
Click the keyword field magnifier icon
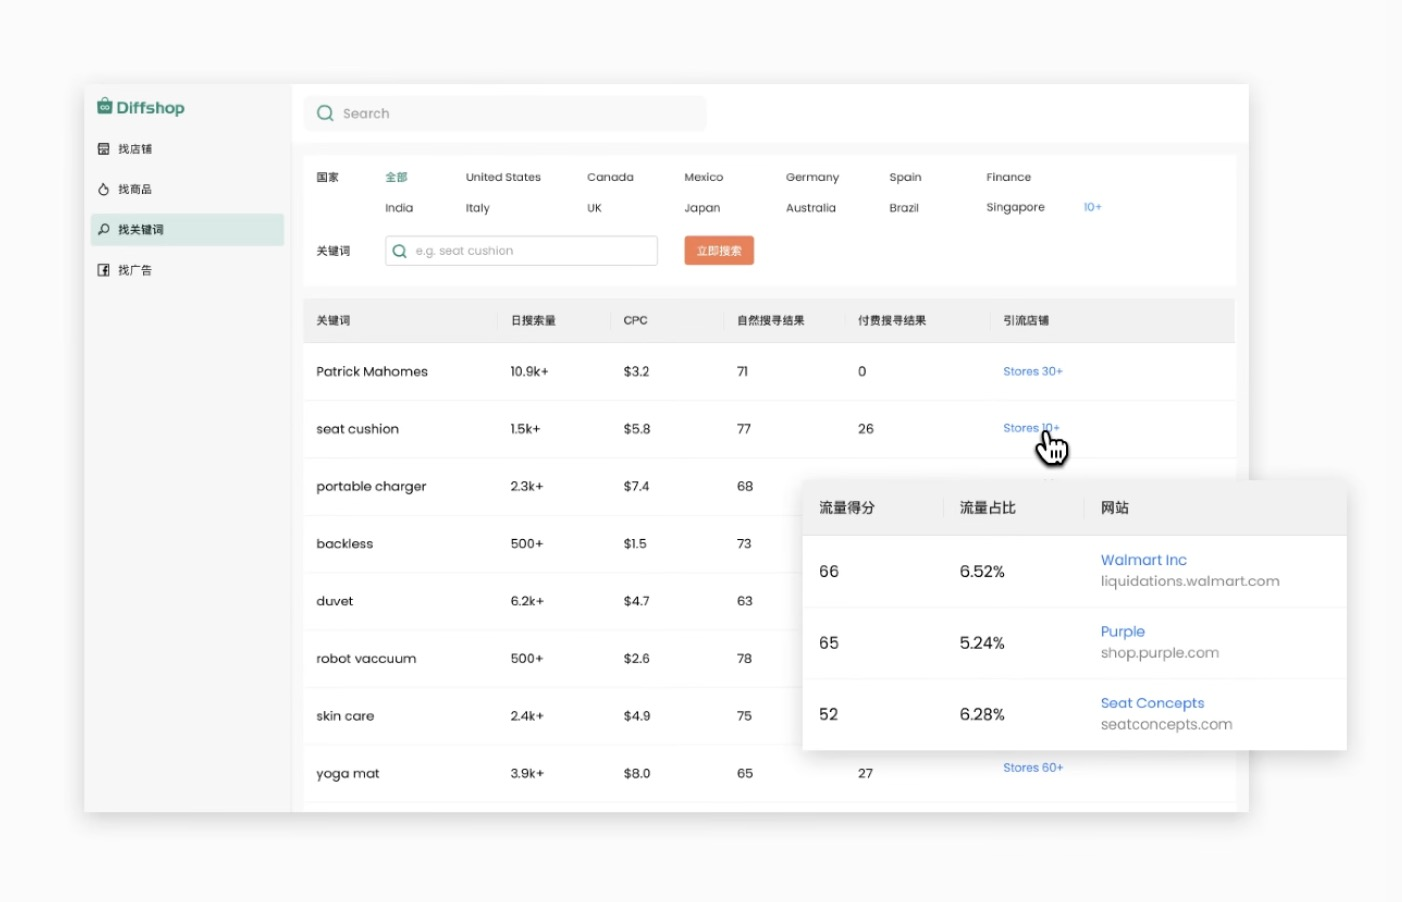tap(400, 251)
